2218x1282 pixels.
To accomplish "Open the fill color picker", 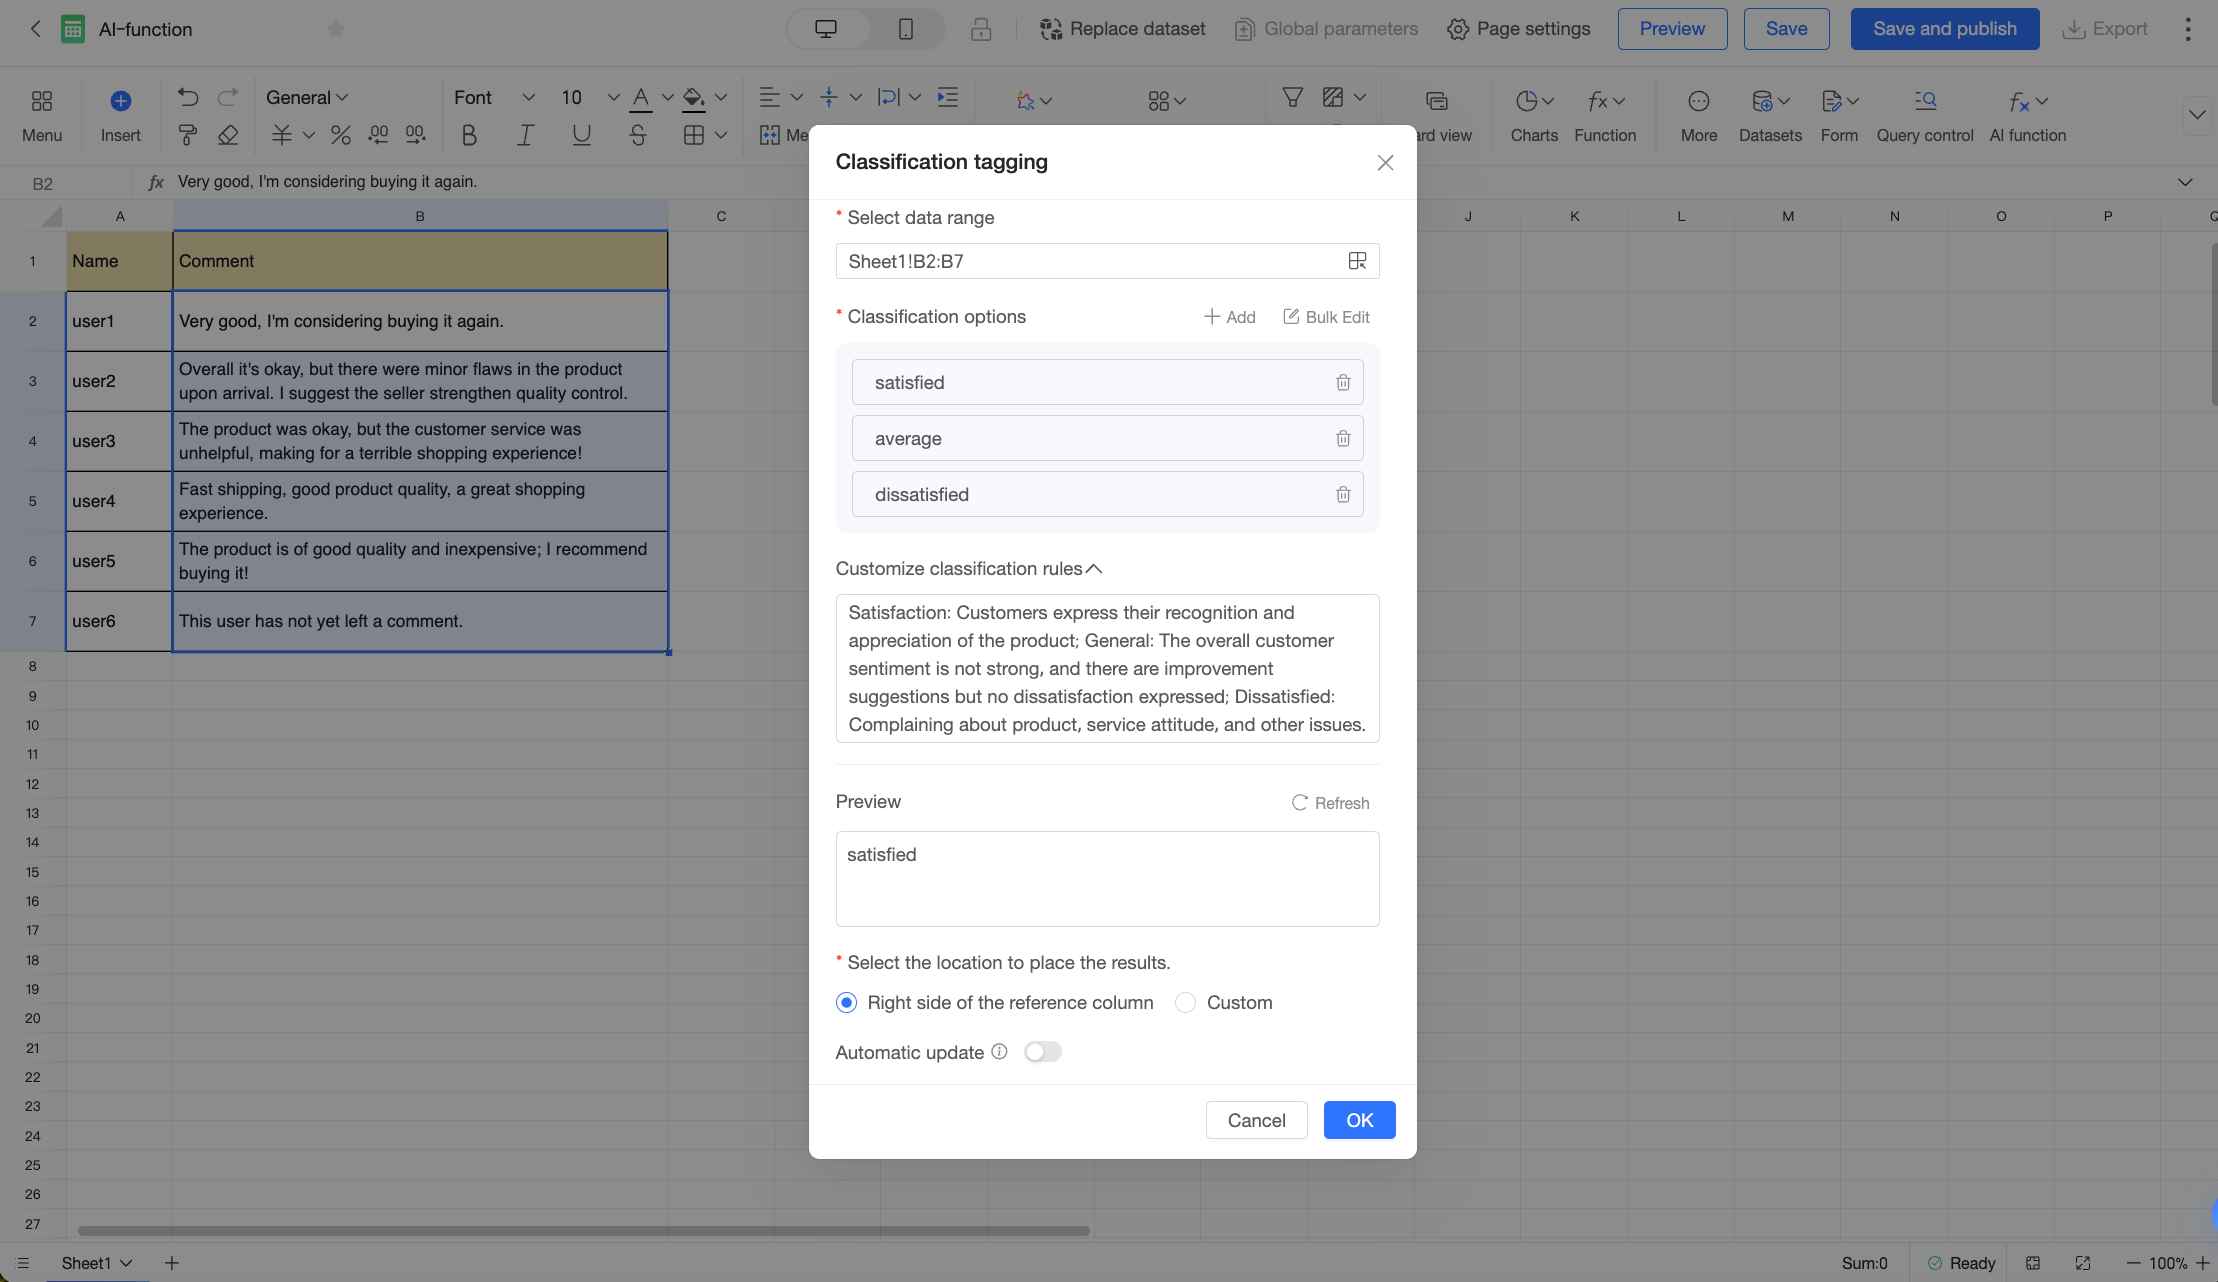I will tap(694, 97).
